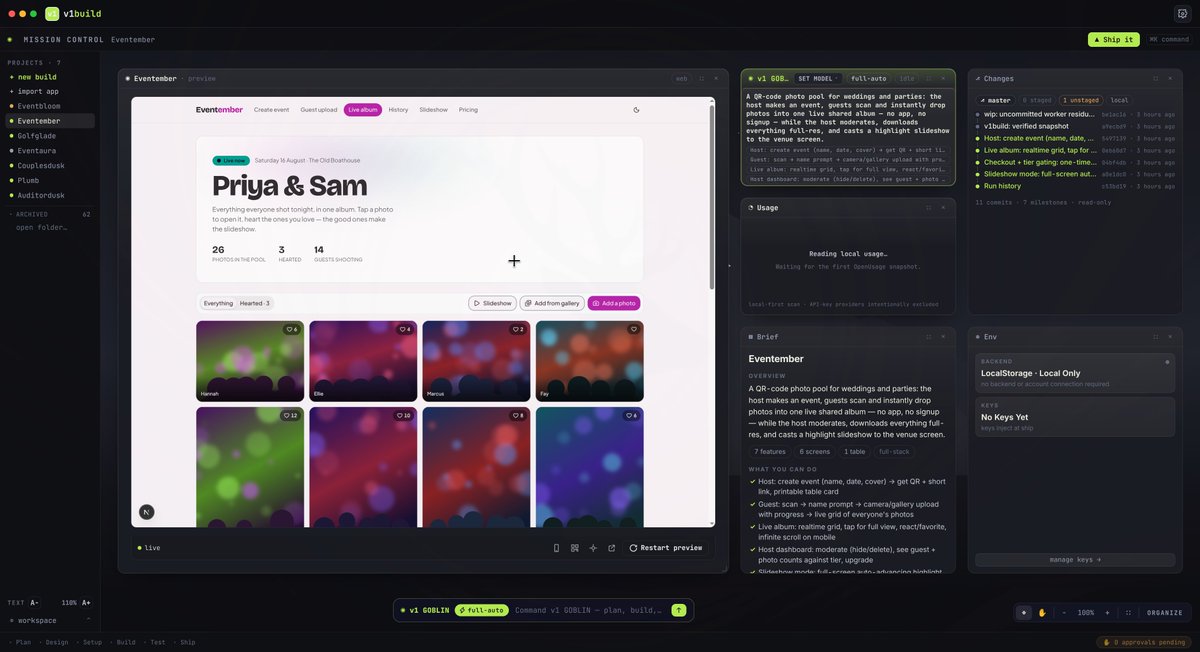
Task: Open the Pricing tab
Action: click(468, 110)
